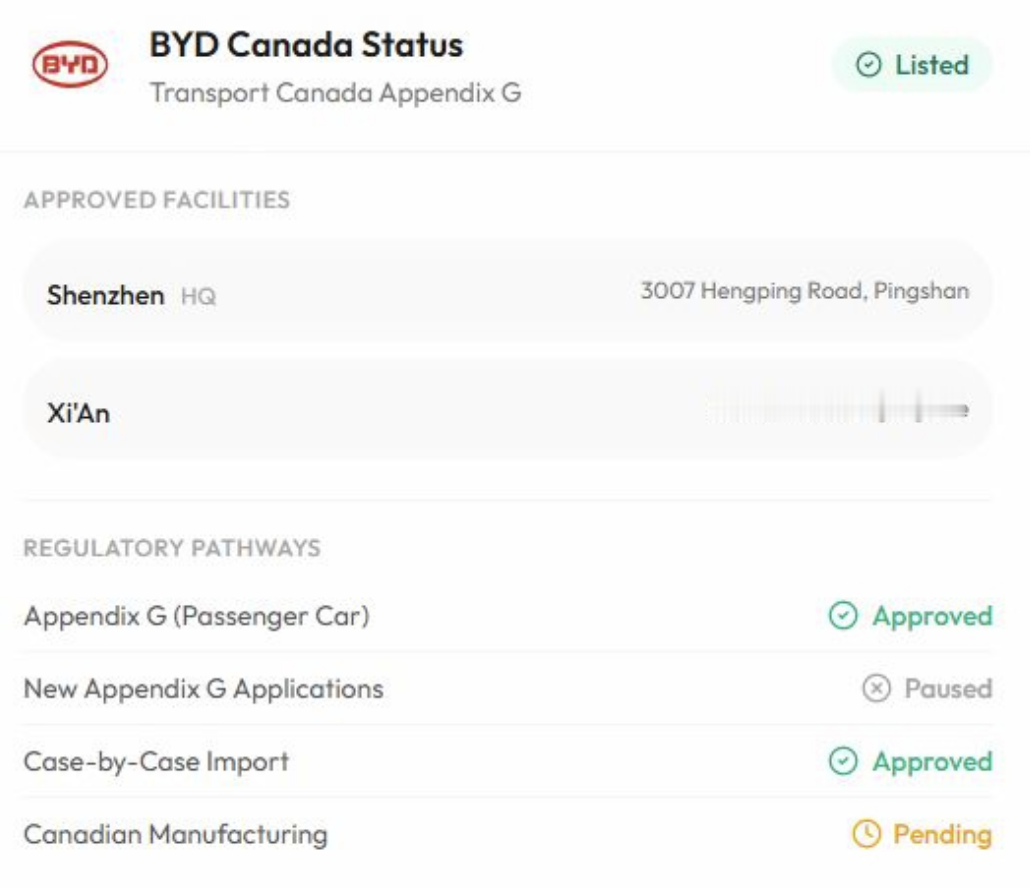This screenshot has width=1030, height=888.
Task: Click the blurred Xi'An address text
Action: point(838,410)
